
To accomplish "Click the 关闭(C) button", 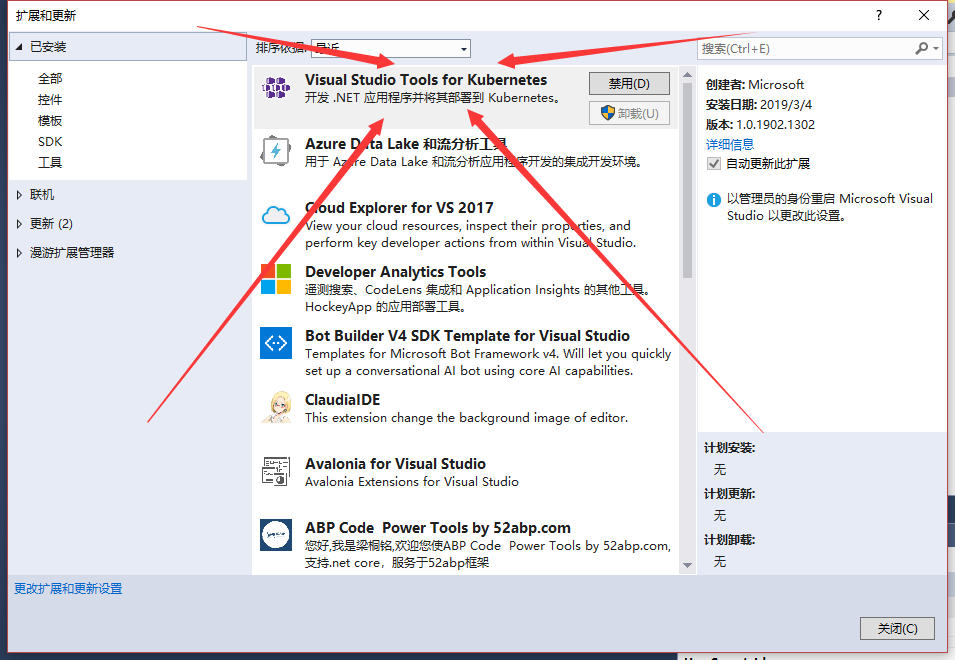I will point(897,628).
